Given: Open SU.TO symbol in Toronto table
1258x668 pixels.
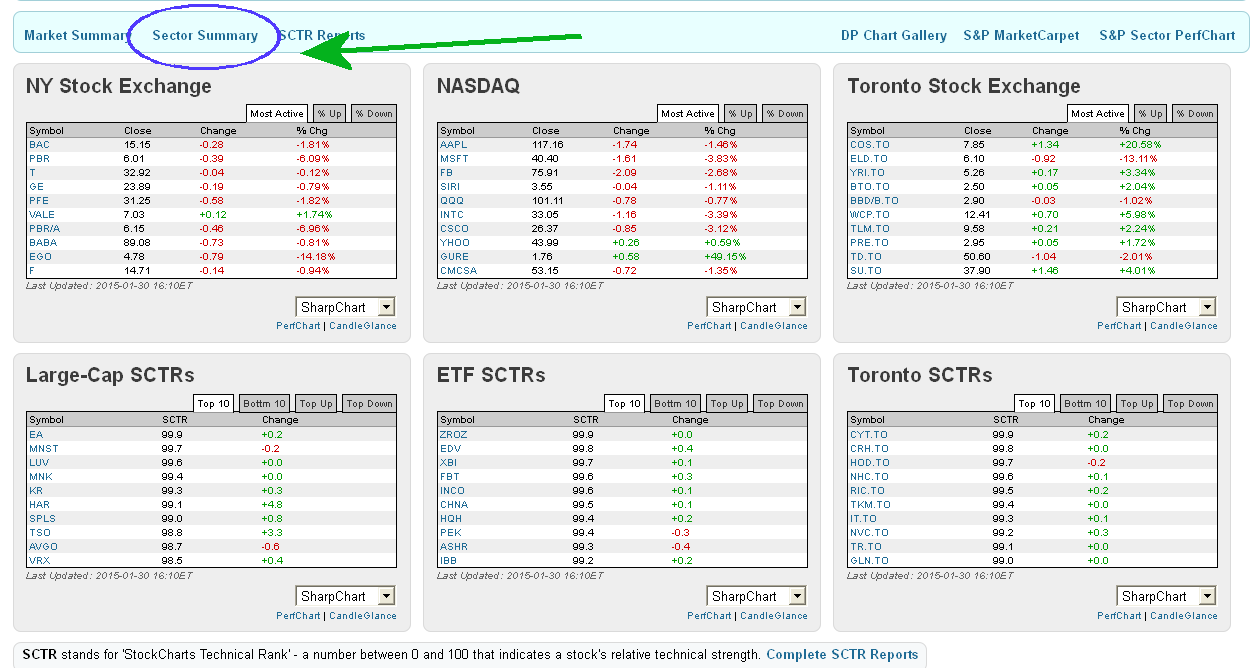Looking at the screenshot, I should (866, 271).
